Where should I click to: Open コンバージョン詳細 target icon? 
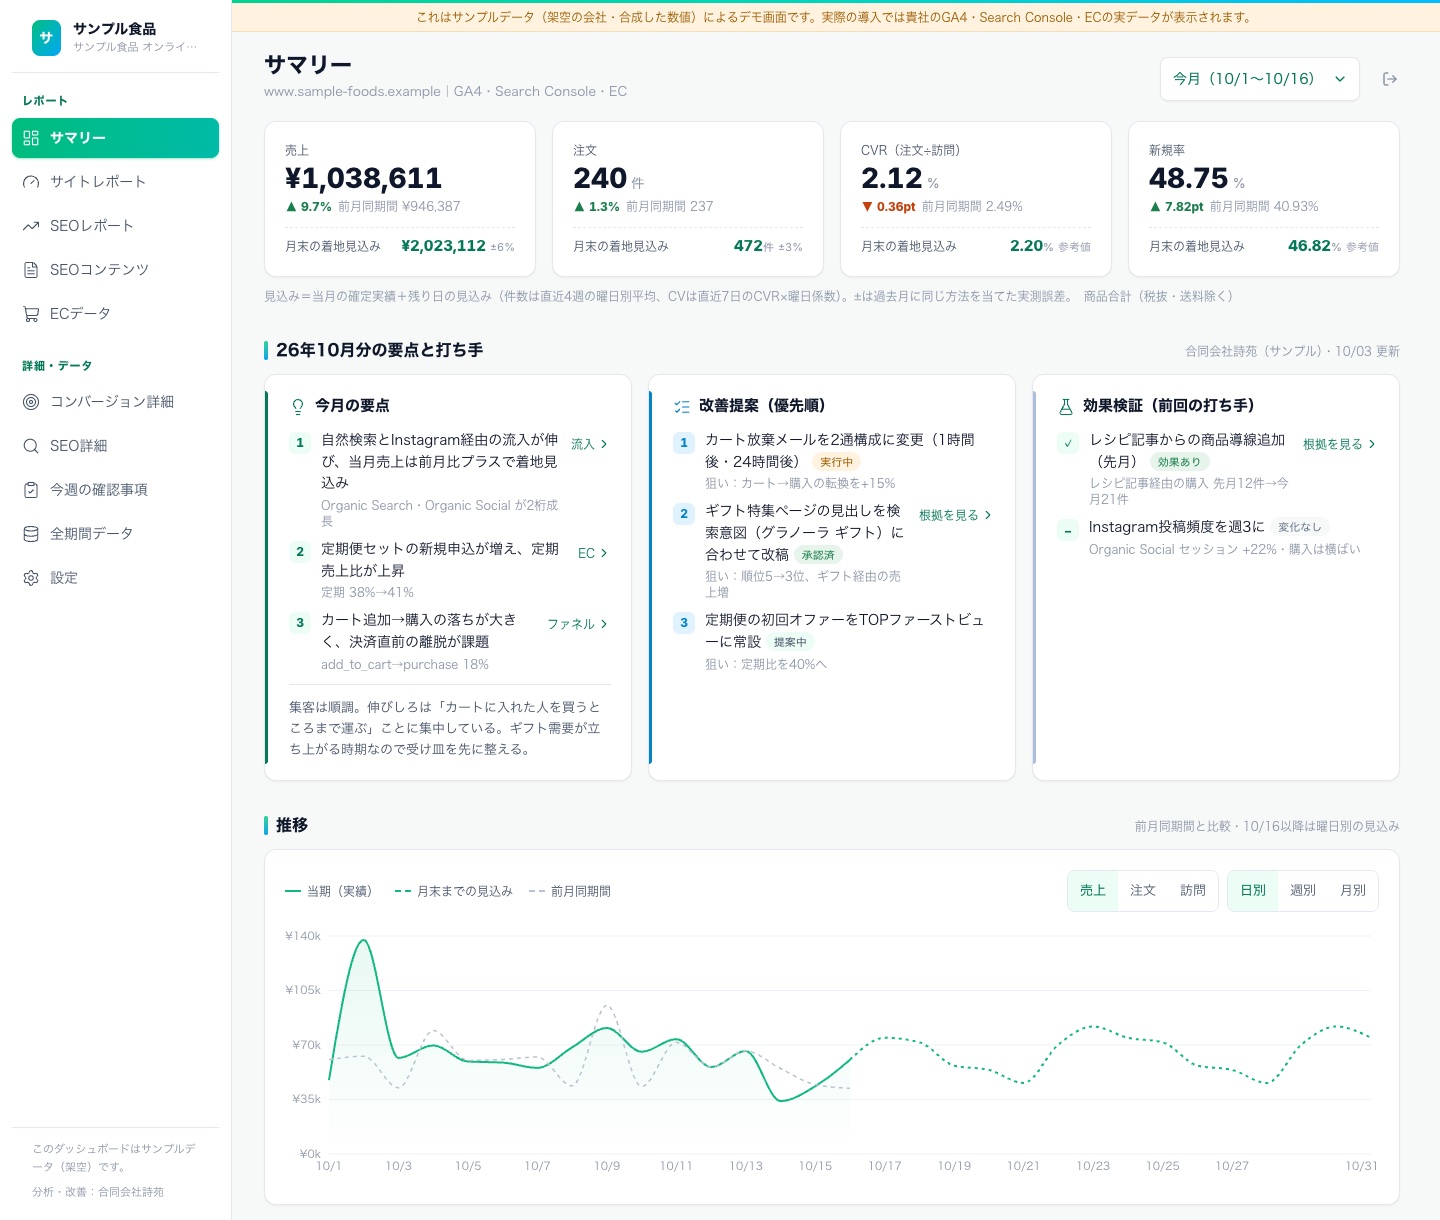click(31, 402)
